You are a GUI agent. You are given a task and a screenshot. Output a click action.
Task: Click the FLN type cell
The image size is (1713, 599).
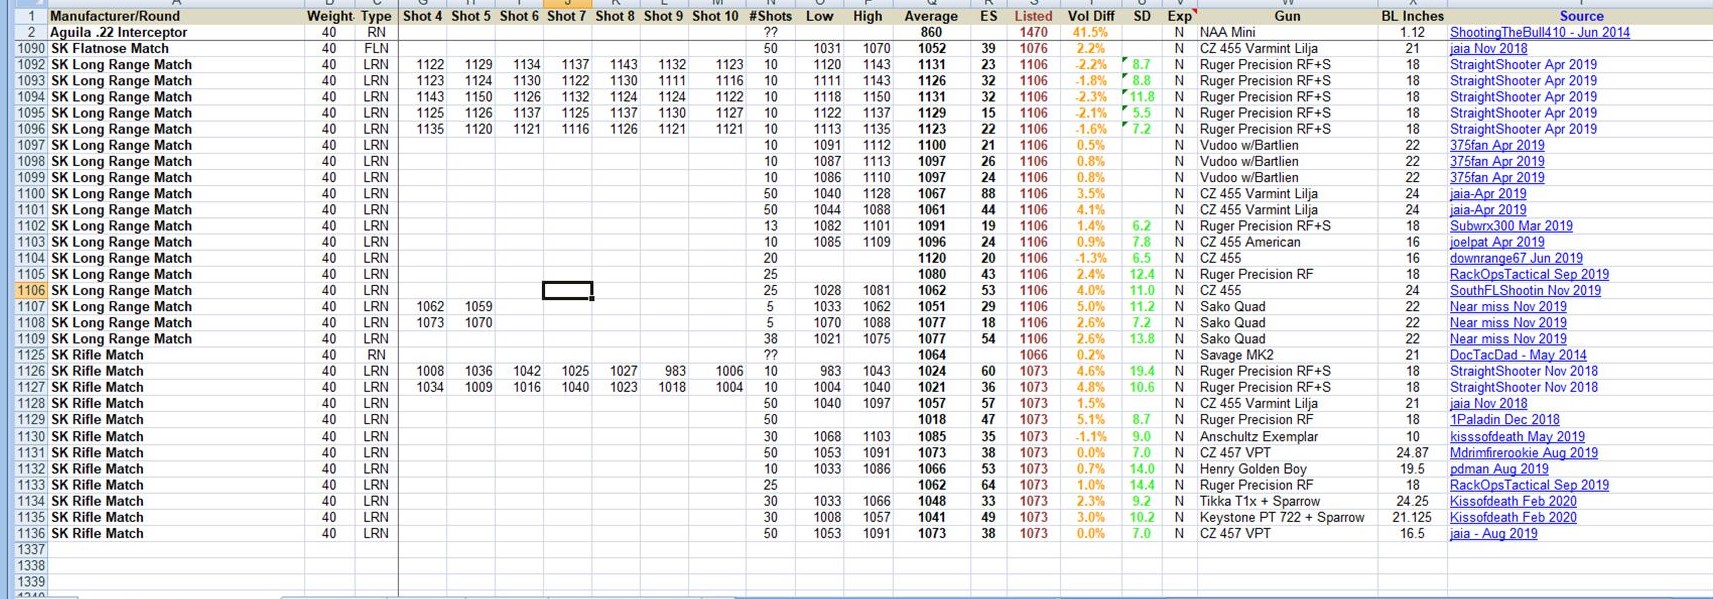376,48
